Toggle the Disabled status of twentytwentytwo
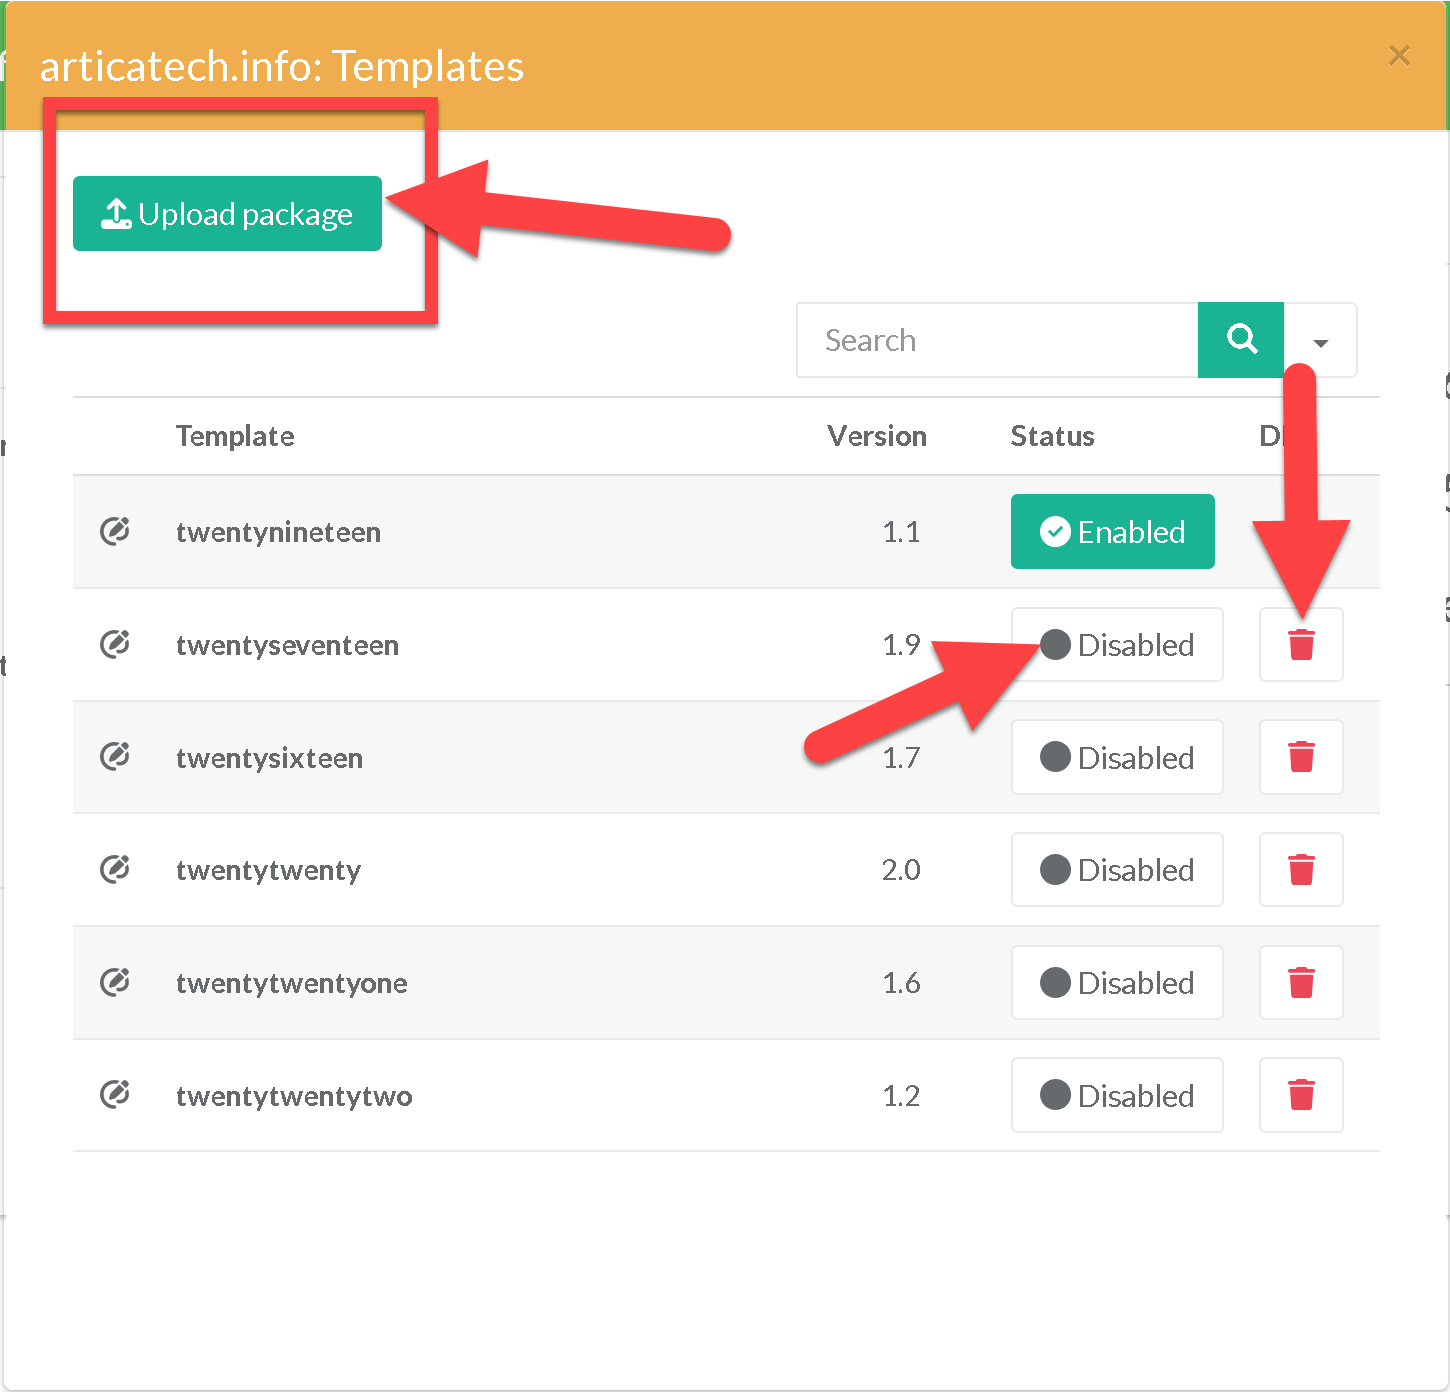Image resolution: width=1450 pixels, height=1392 pixels. 1116,1095
